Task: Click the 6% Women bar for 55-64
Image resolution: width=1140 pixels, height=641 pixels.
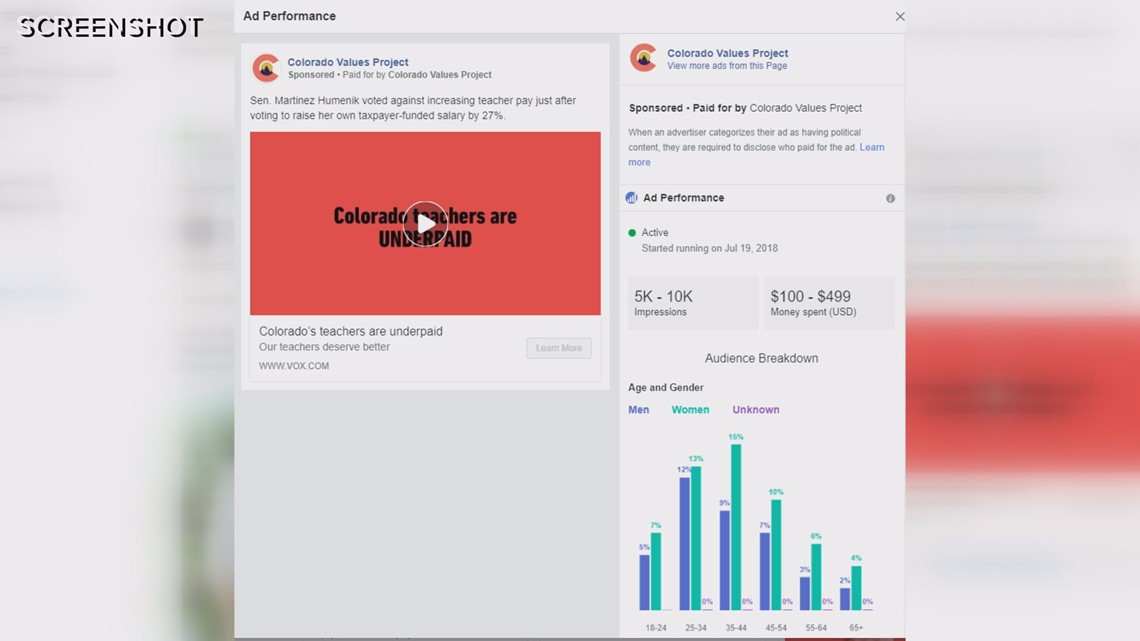Action: tap(816, 577)
